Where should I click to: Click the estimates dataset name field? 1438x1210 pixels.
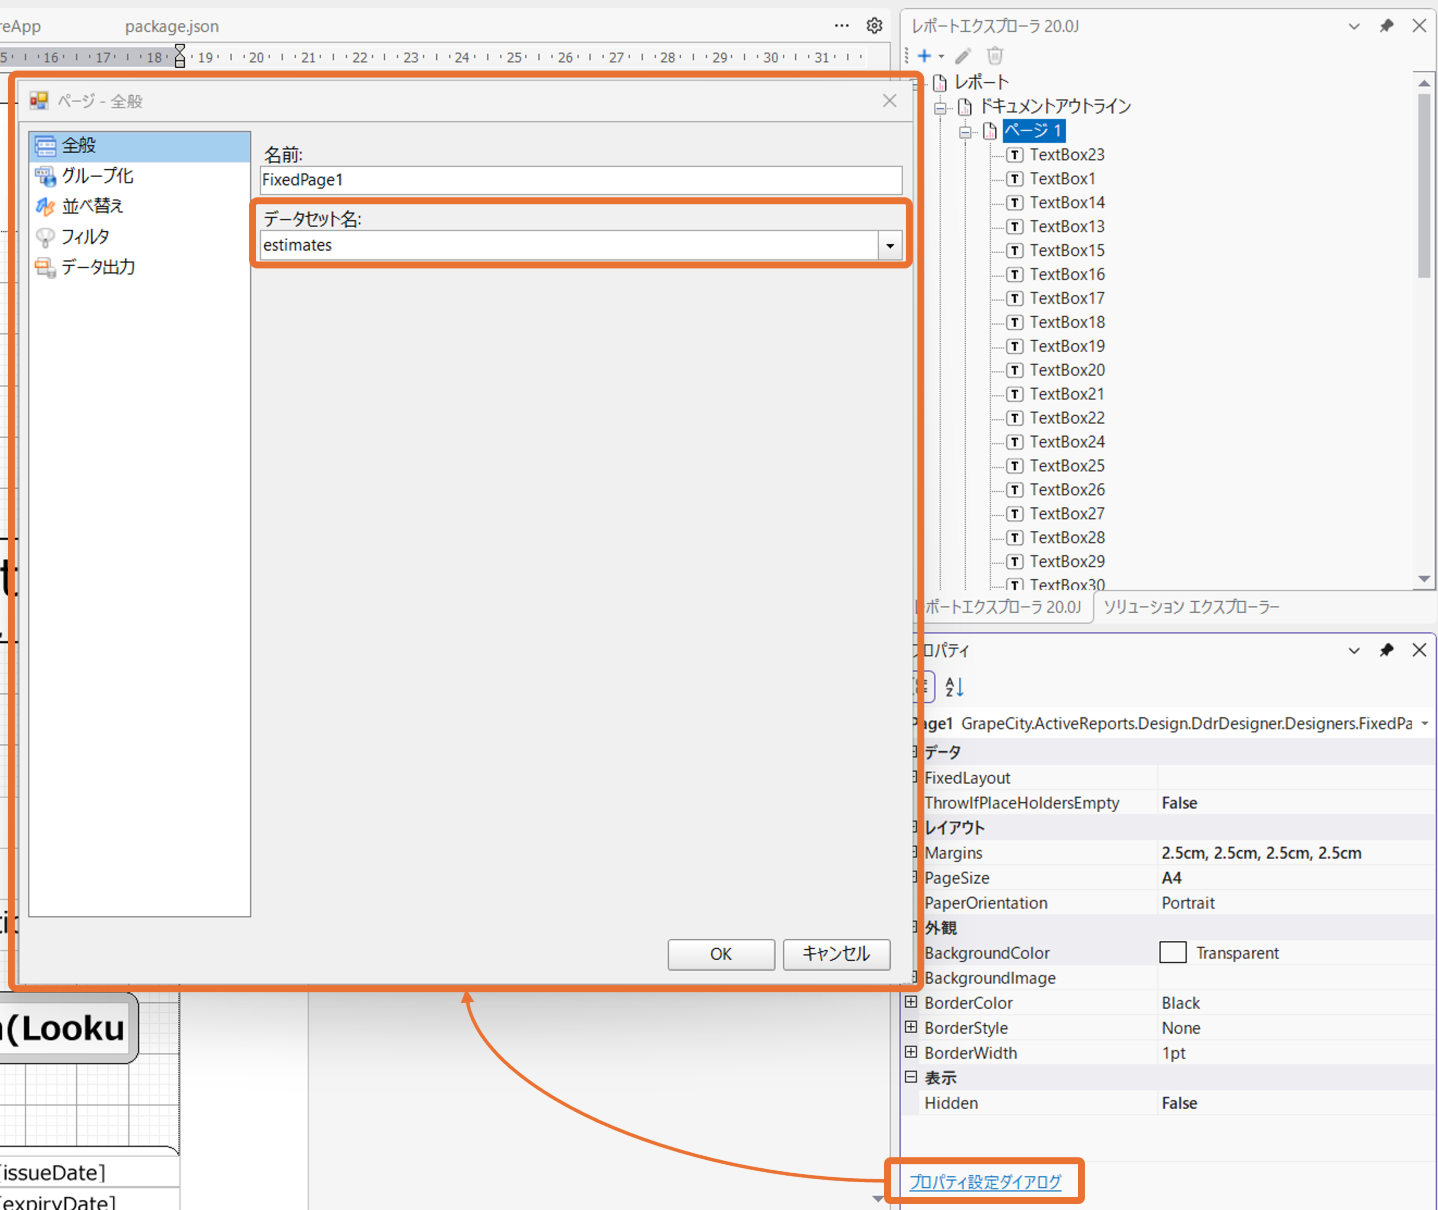pyautogui.click(x=569, y=246)
